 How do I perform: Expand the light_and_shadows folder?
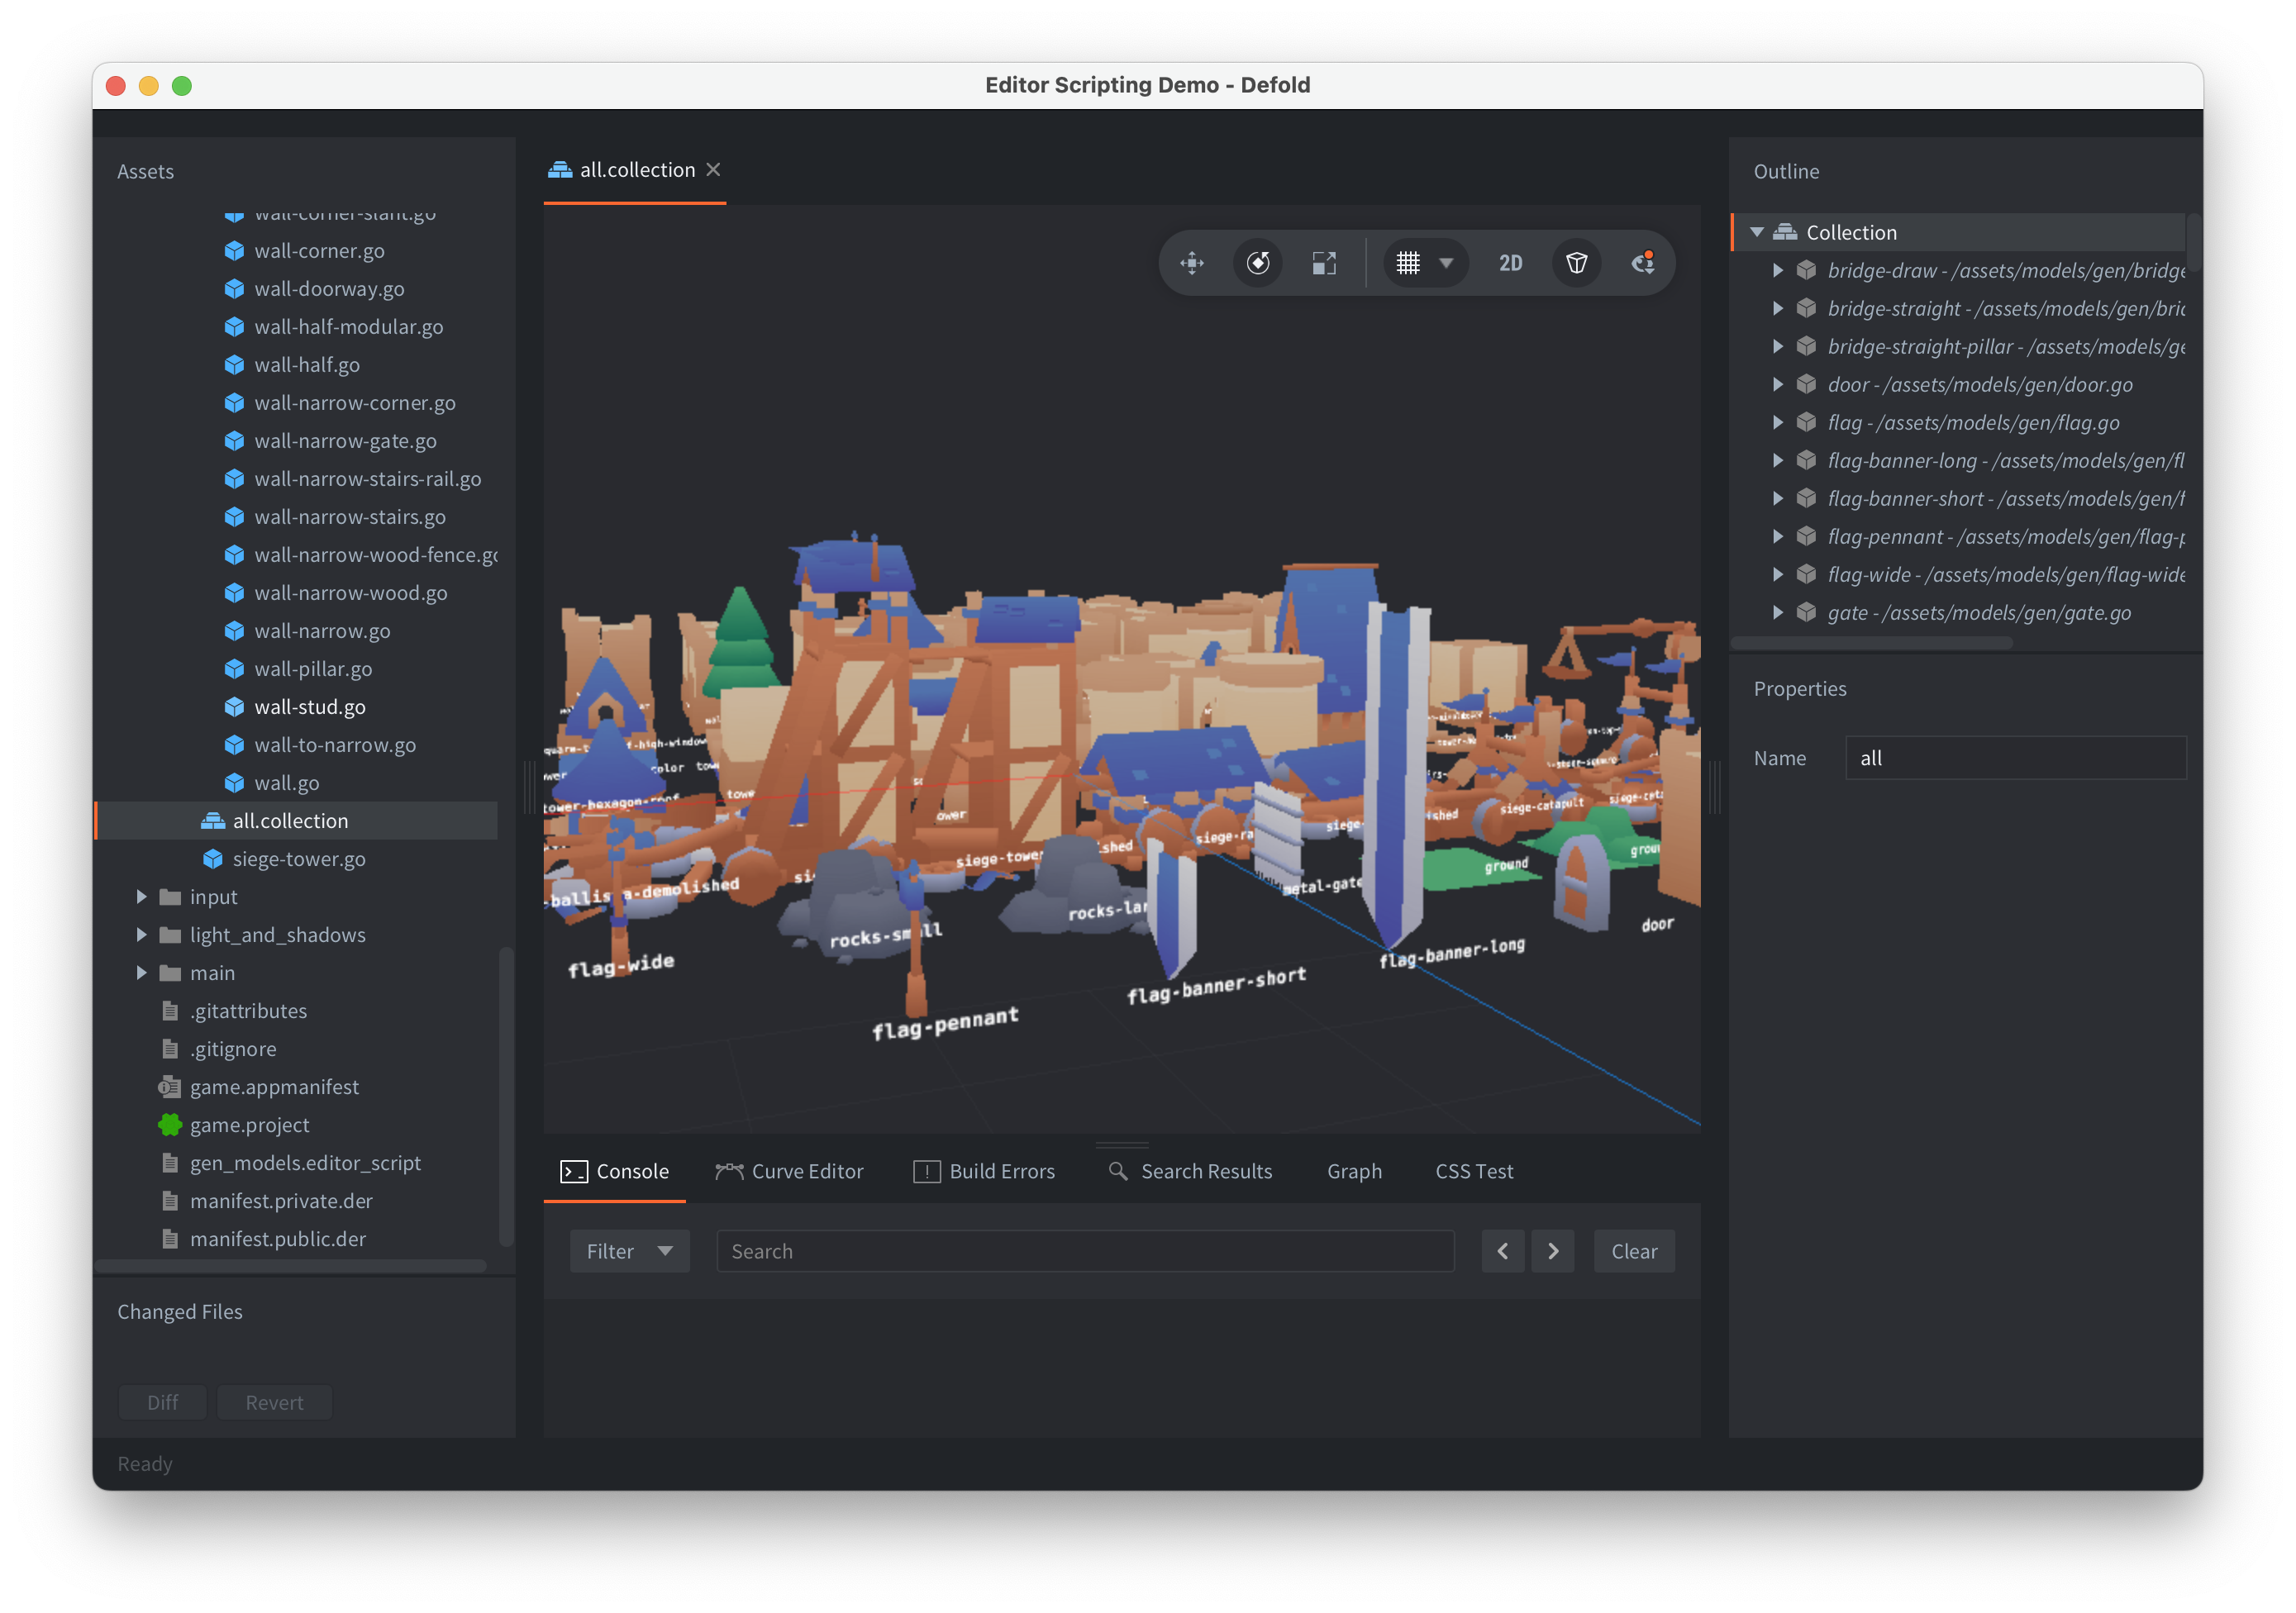(141, 935)
